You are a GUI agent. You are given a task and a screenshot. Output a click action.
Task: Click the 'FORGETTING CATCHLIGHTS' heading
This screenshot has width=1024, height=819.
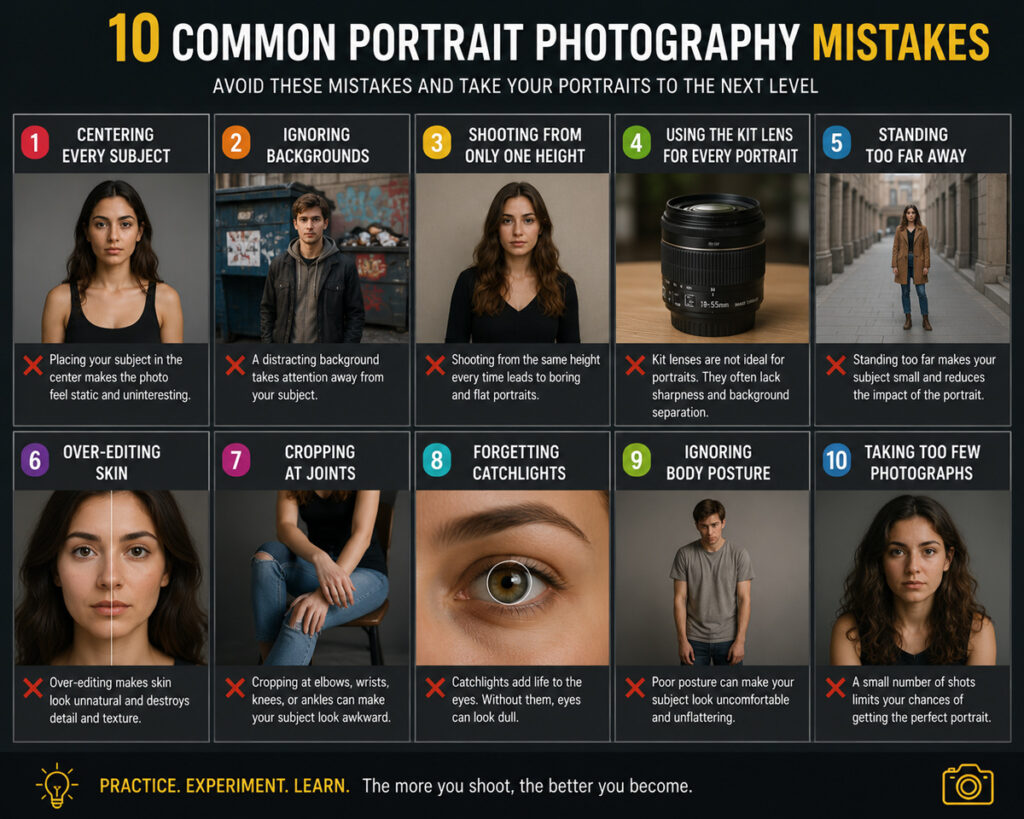(519, 462)
